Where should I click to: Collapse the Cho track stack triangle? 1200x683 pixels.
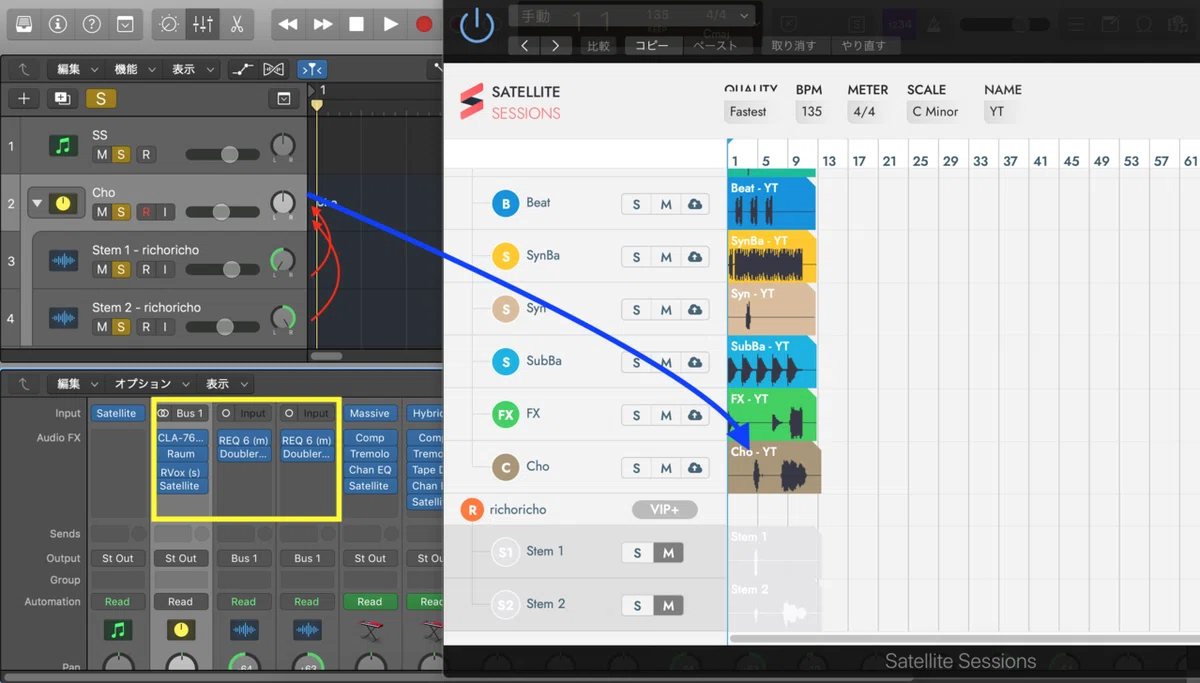pos(37,203)
